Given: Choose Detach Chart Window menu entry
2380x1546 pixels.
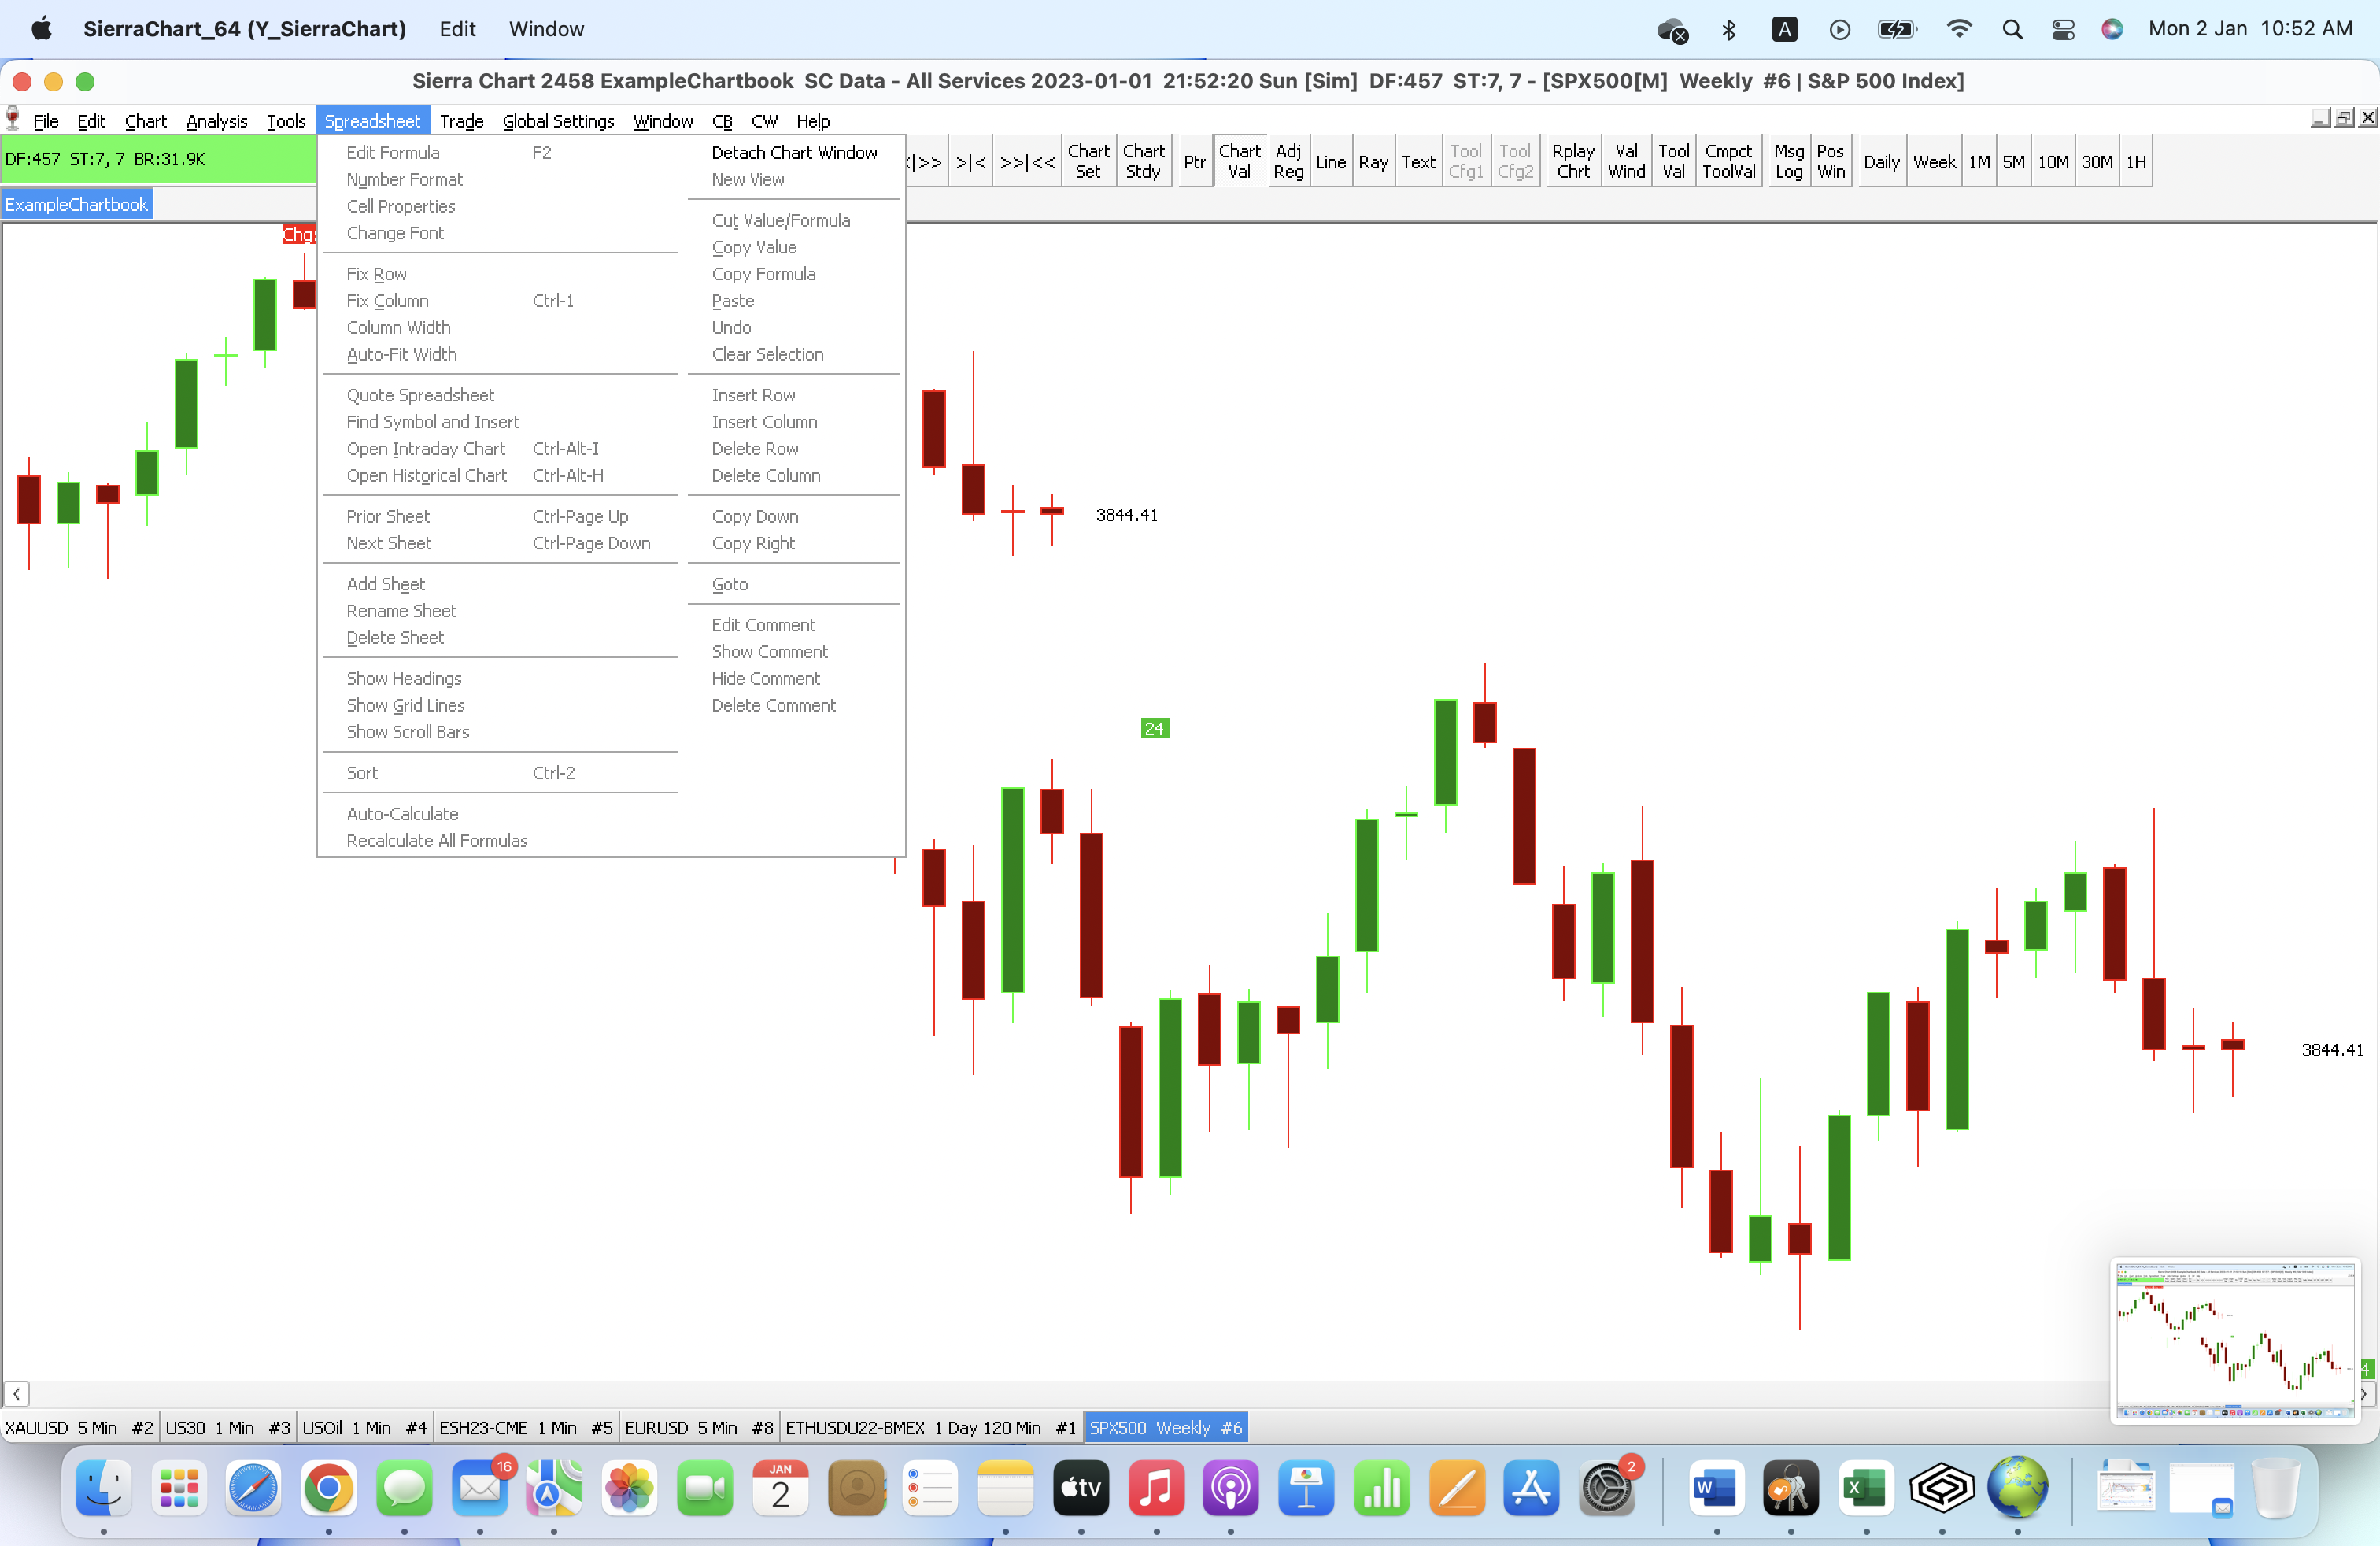Looking at the screenshot, I should click(x=794, y=152).
